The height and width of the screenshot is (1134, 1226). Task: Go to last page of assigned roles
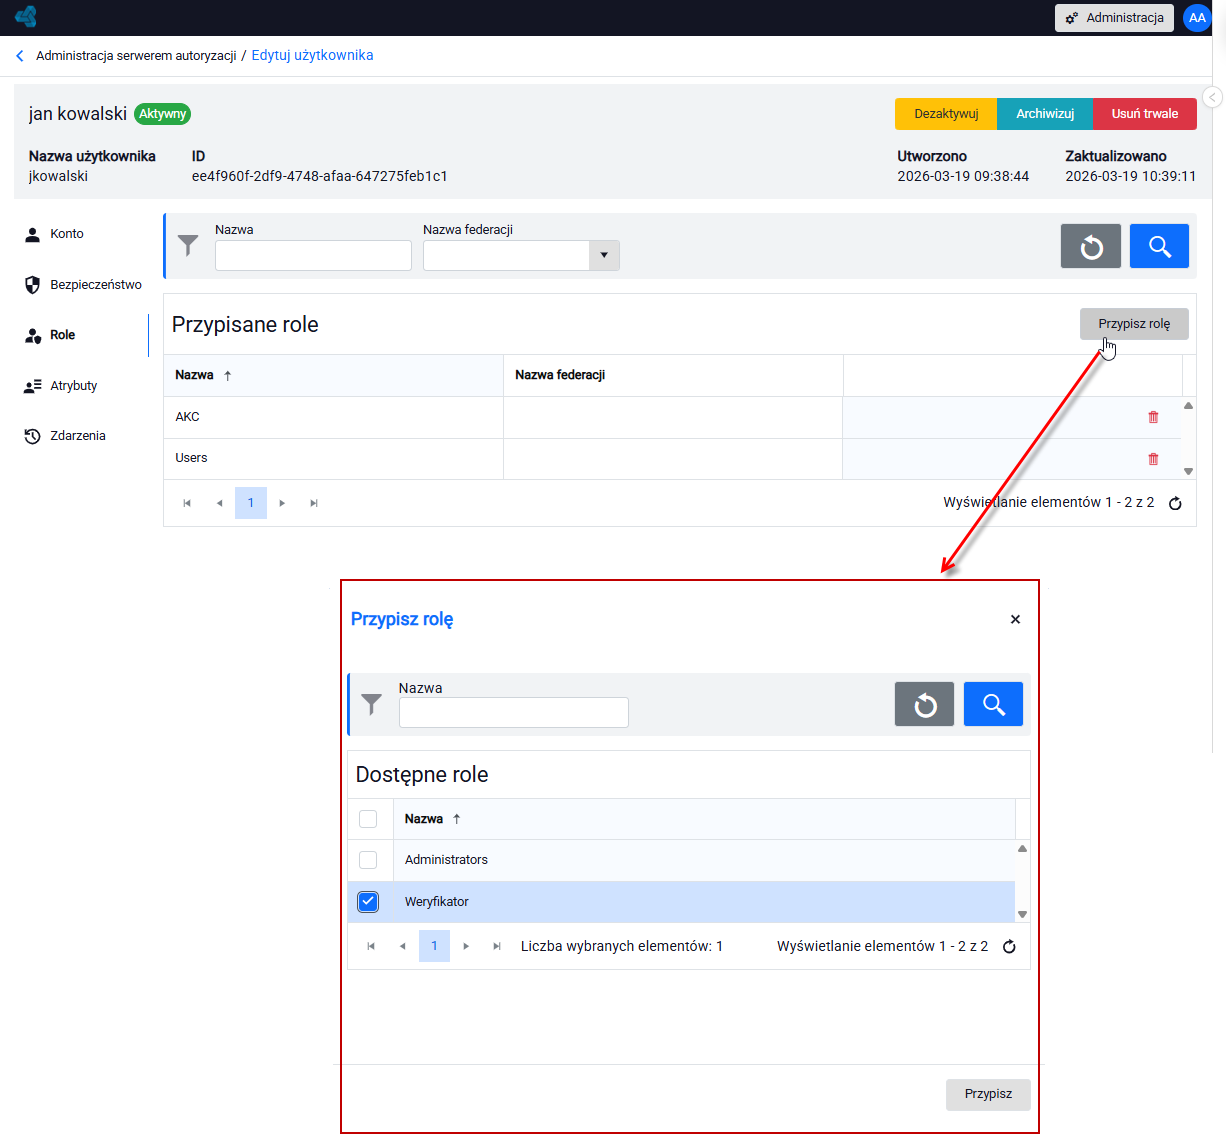314,503
